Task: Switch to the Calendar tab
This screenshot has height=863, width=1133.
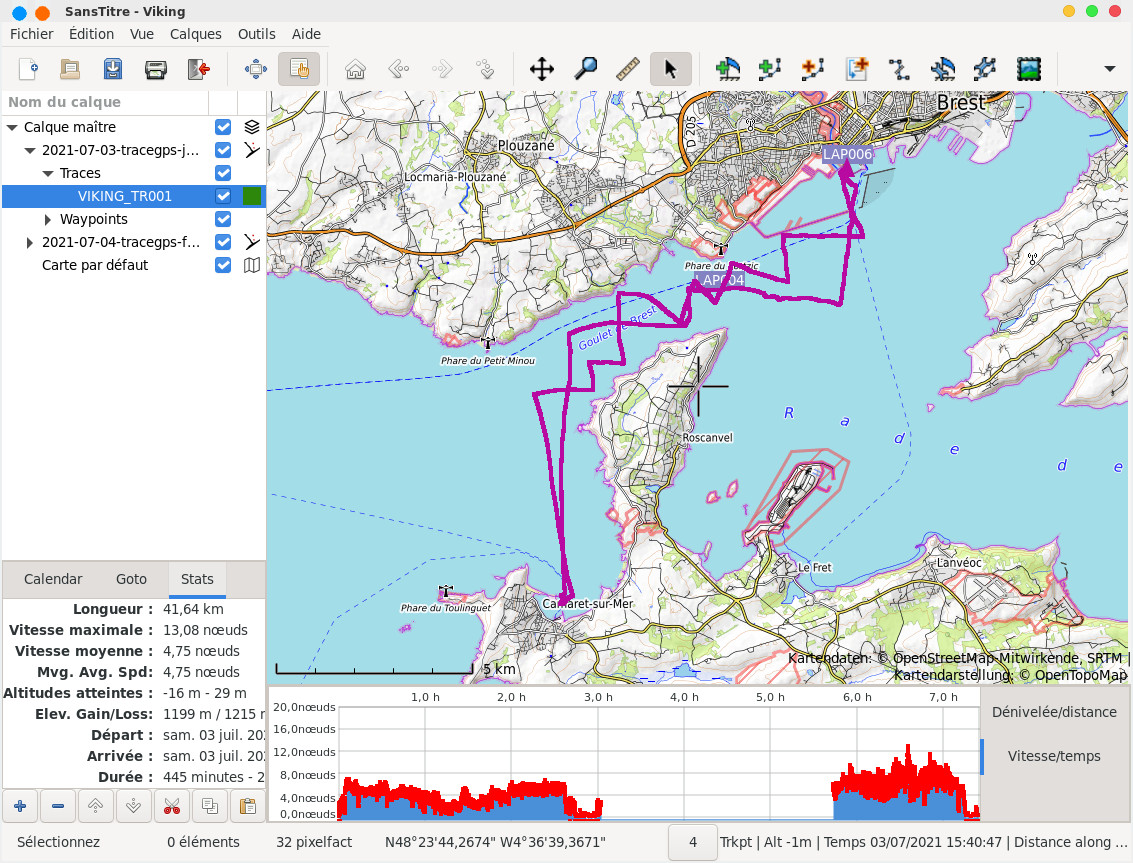Action: pos(53,579)
